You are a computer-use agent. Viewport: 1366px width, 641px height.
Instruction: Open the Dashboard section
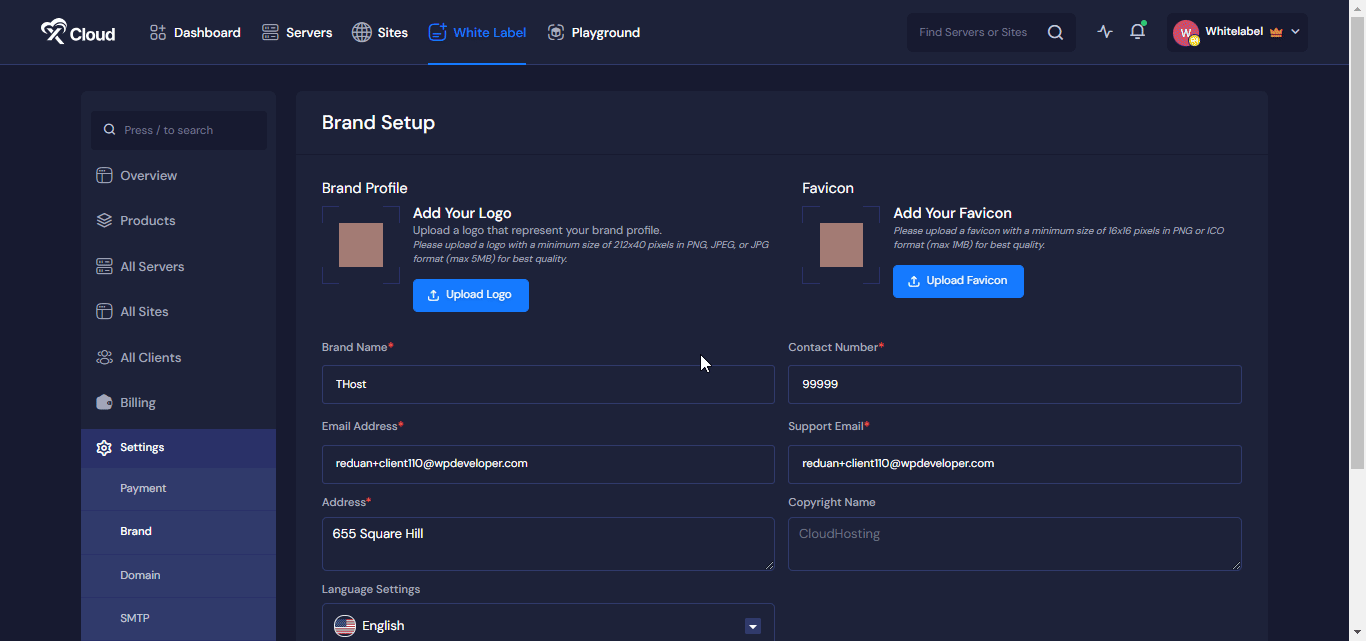coord(194,32)
